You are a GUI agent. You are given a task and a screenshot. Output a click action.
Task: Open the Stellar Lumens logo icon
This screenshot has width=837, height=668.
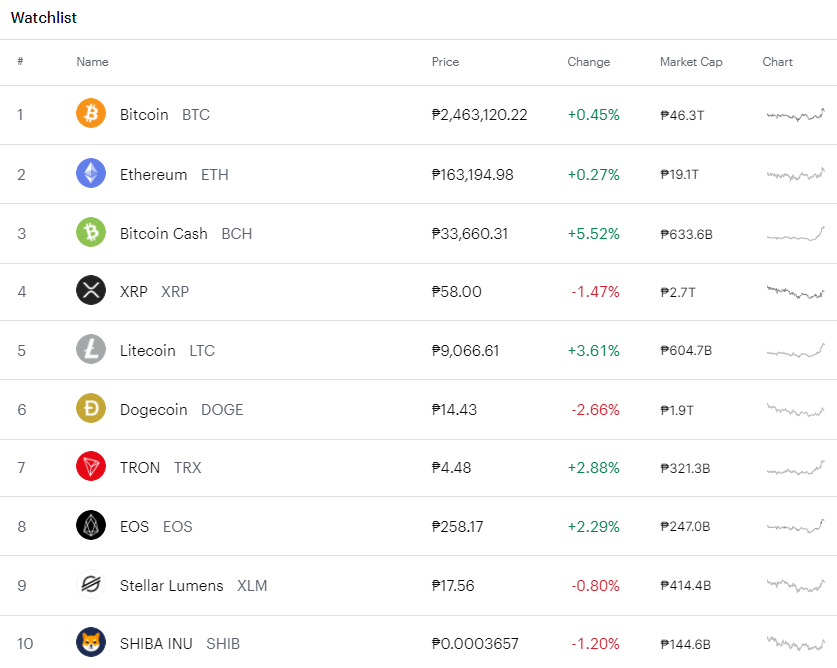pos(91,584)
